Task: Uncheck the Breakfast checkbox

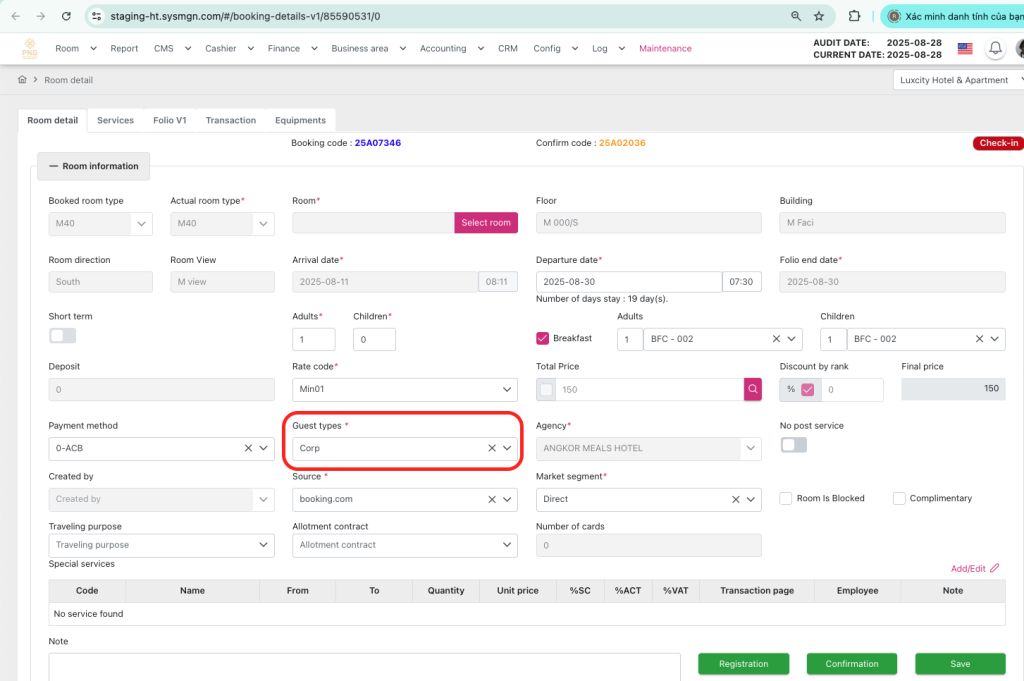Action: (543, 339)
